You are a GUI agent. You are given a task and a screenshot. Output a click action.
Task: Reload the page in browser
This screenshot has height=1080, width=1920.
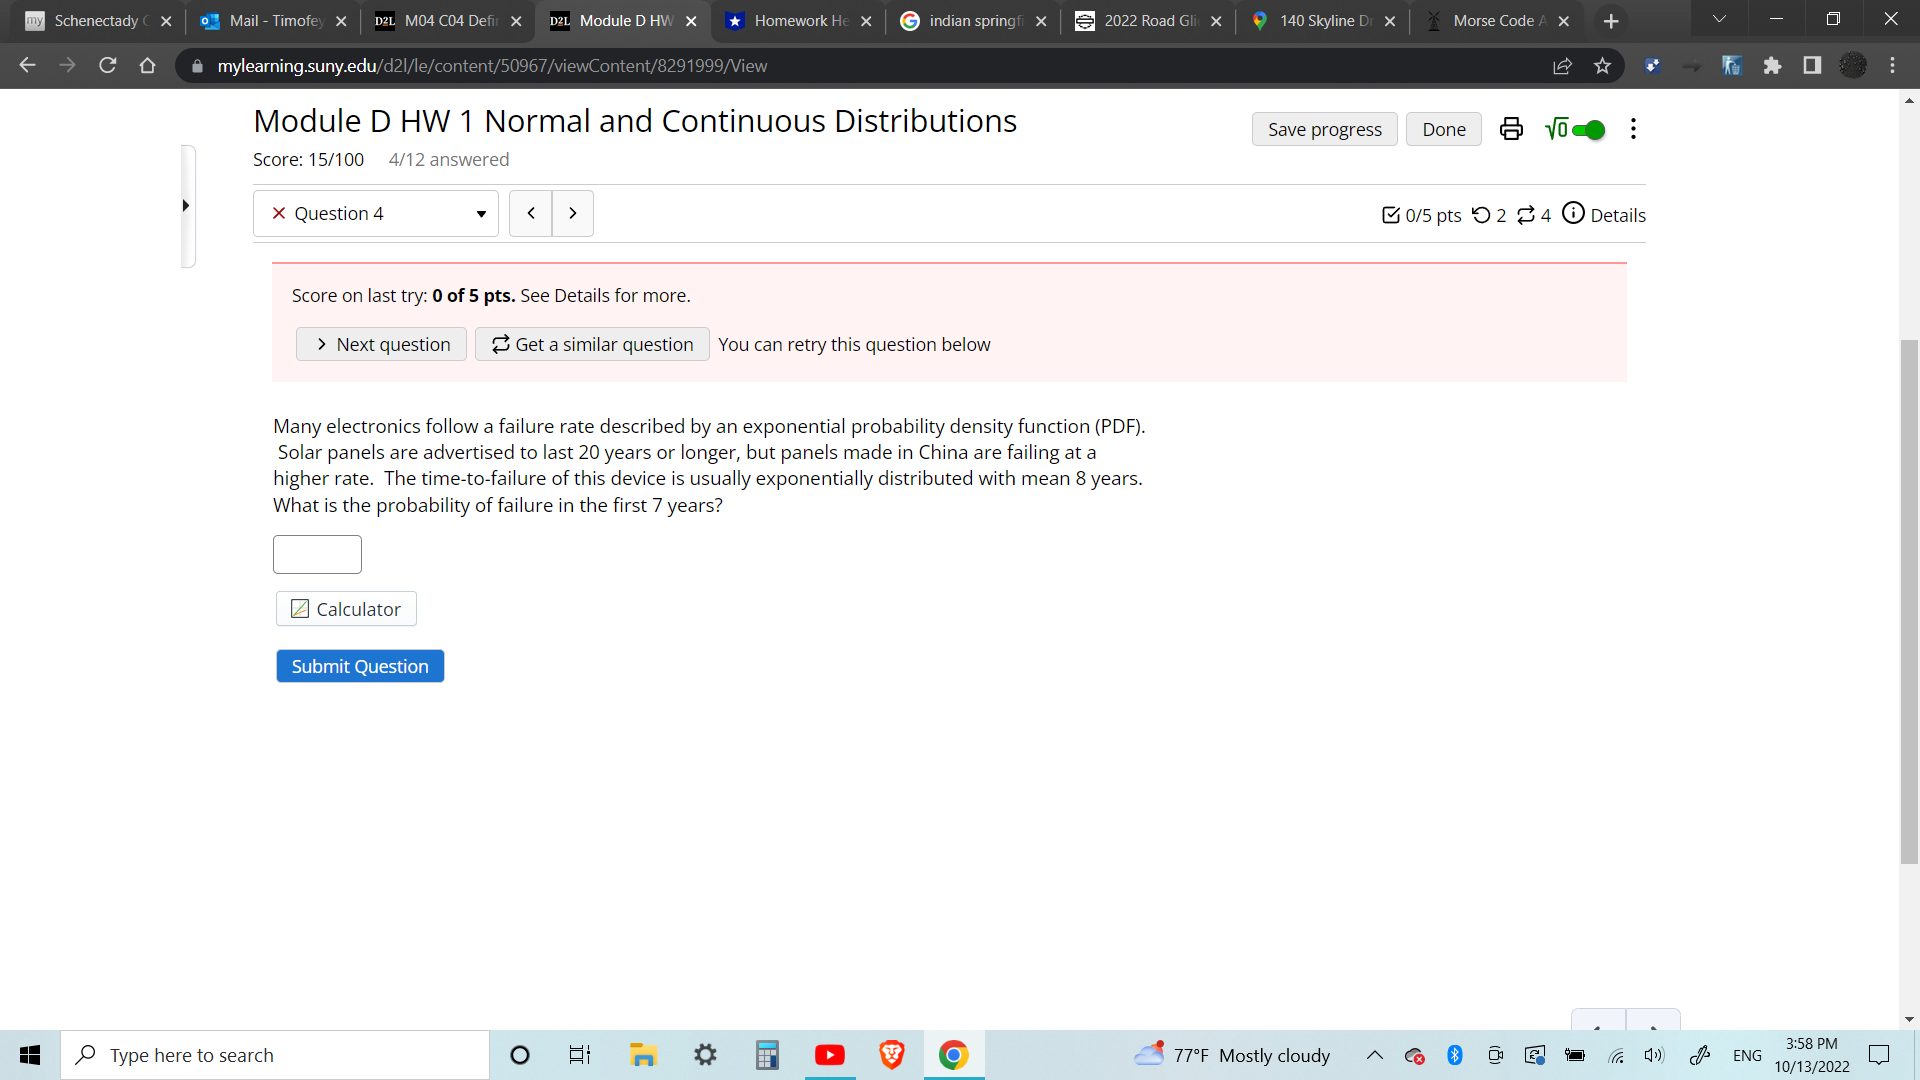[108, 66]
